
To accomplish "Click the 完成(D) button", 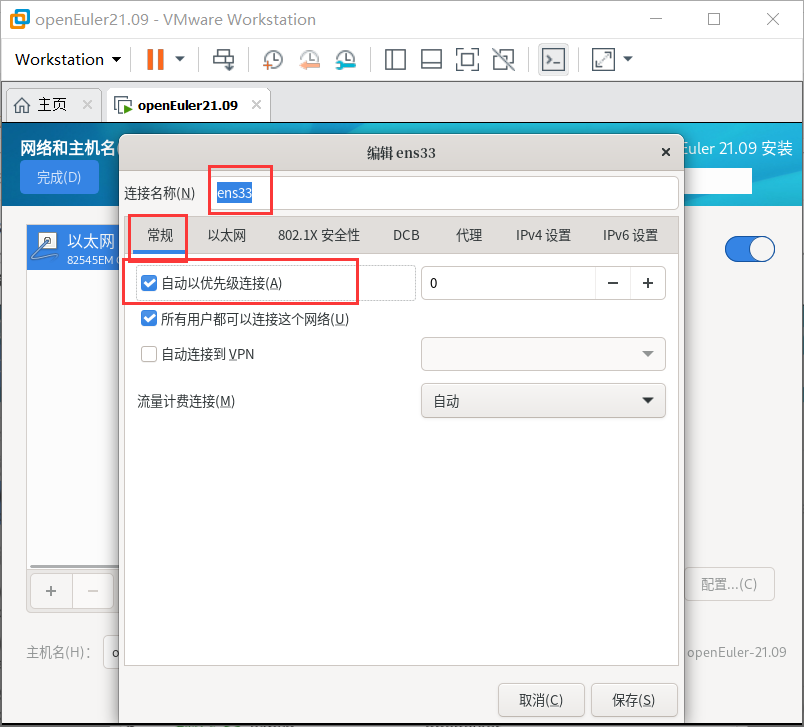I will click(59, 177).
